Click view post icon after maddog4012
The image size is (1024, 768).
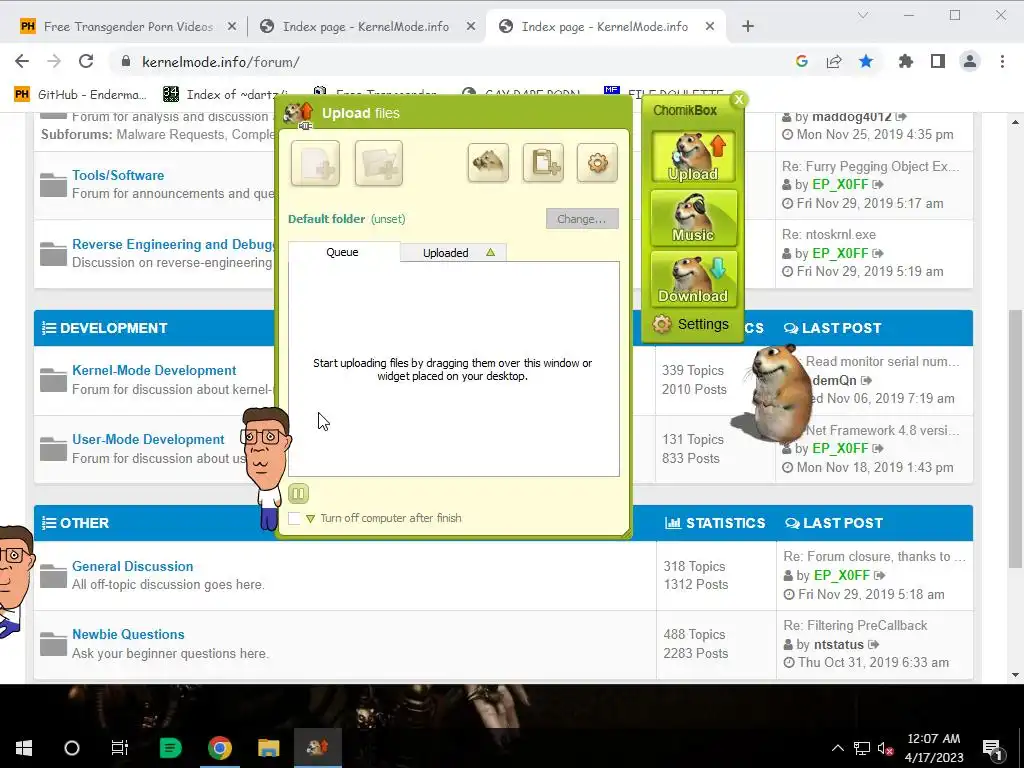coord(901,117)
